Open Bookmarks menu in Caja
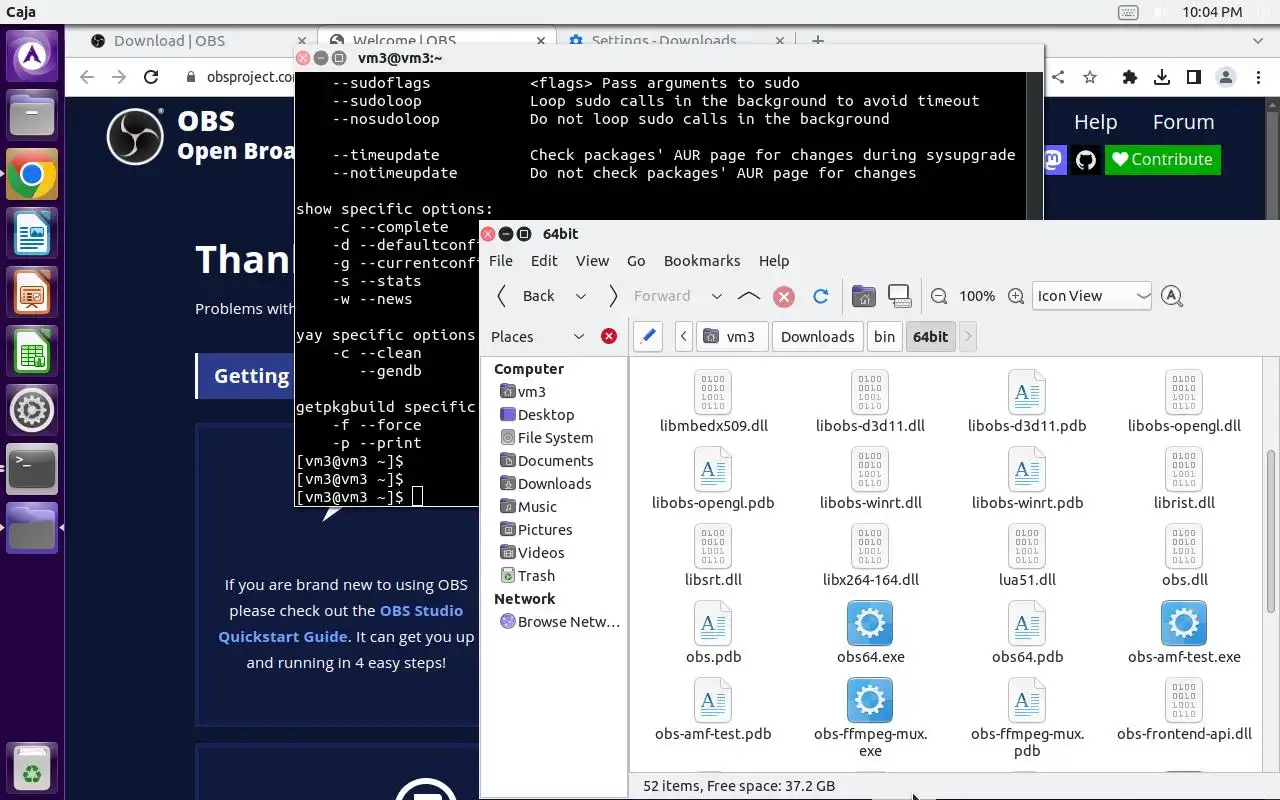 [x=702, y=260]
